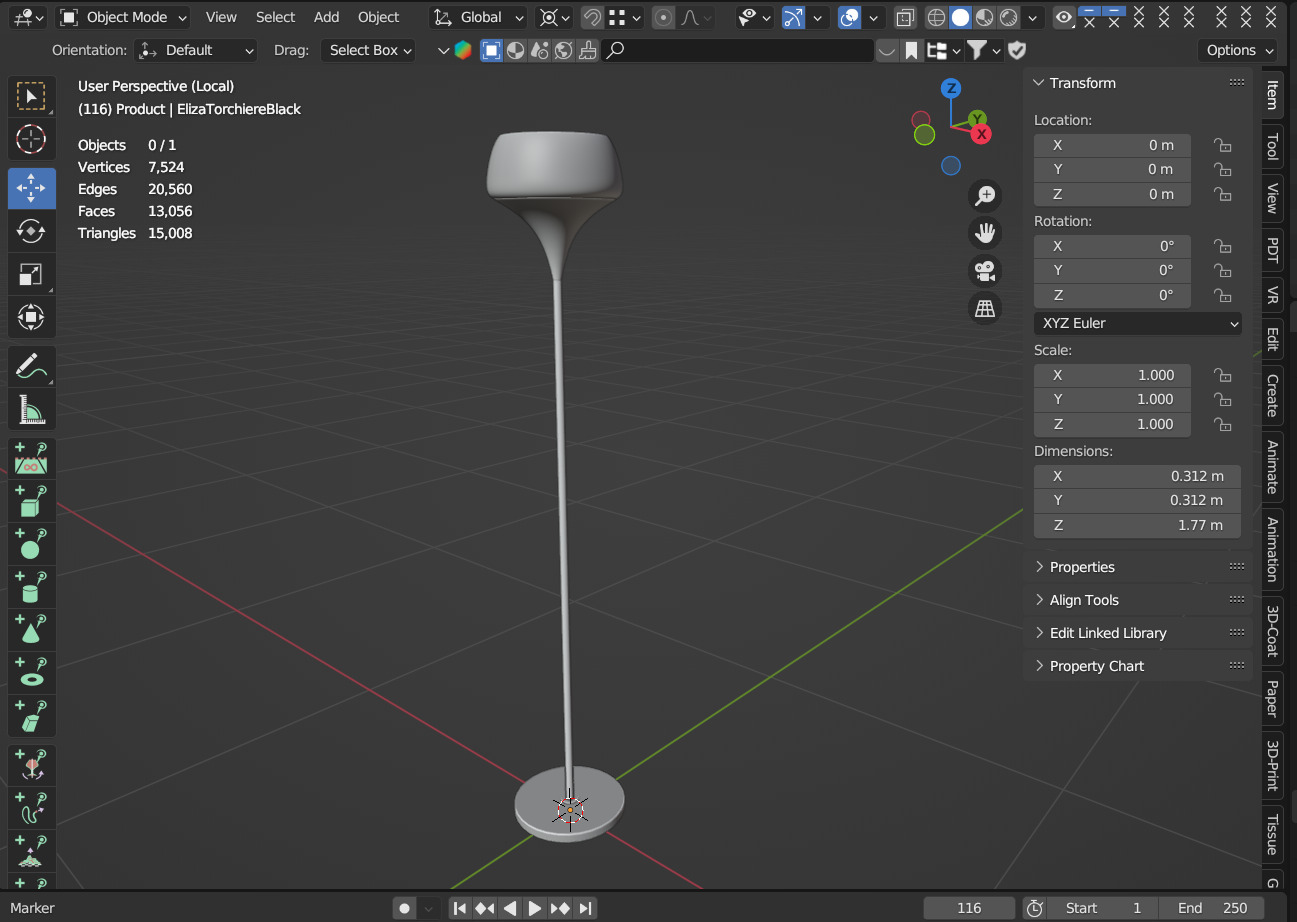Click the Dimensions Z field 1.77 m

click(1137, 525)
